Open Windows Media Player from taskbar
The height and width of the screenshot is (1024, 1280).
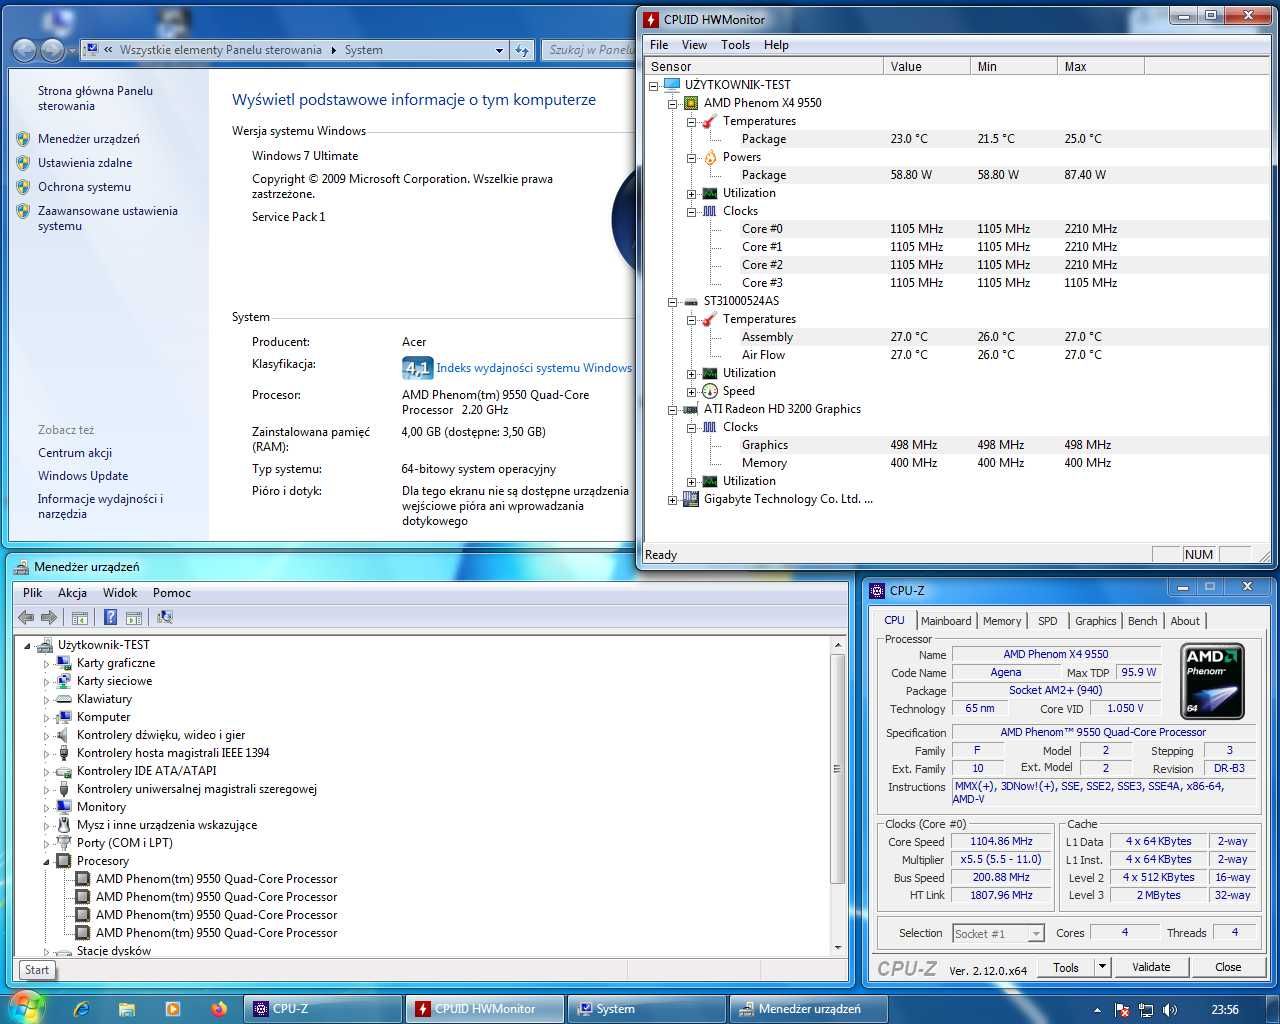(x=172, y=1009)
